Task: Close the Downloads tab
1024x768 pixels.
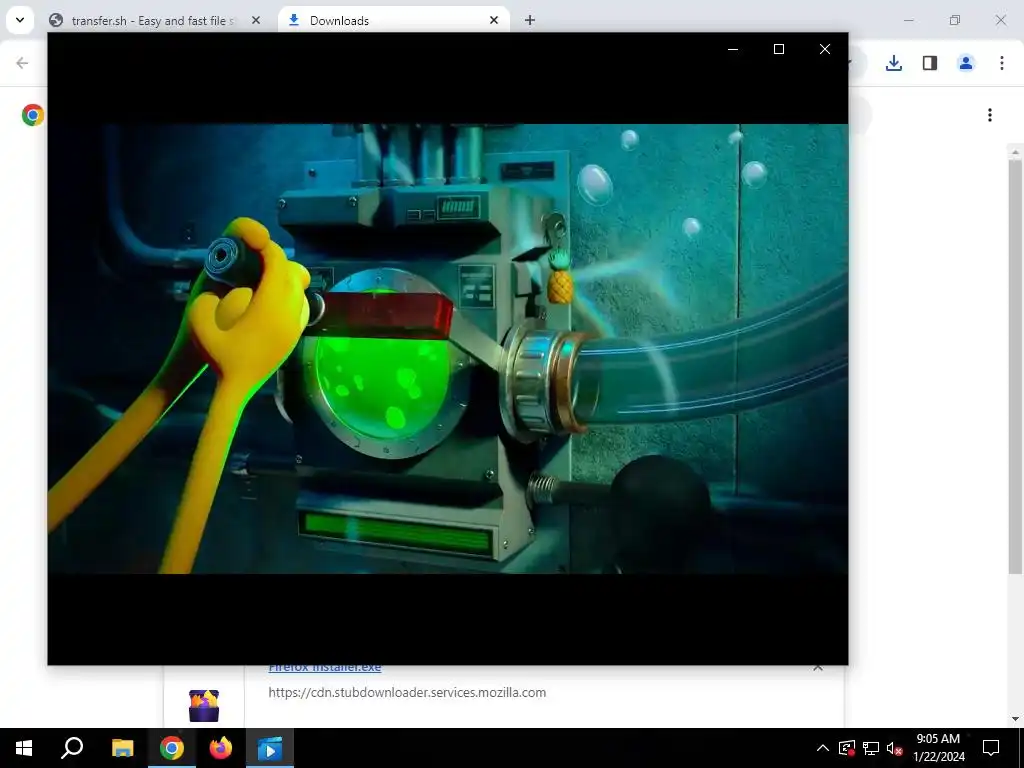Action: pos(494,20)
